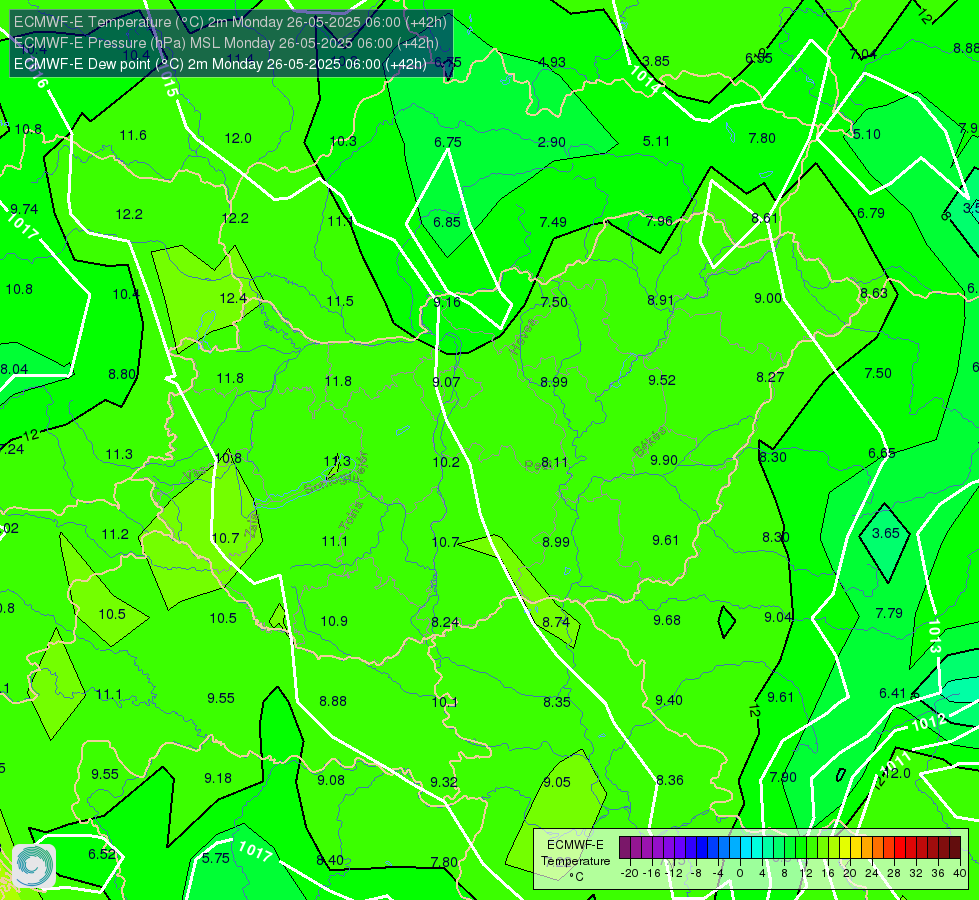
Task: Click the 9.40 temperature value
Action: (x=669, y=701)
